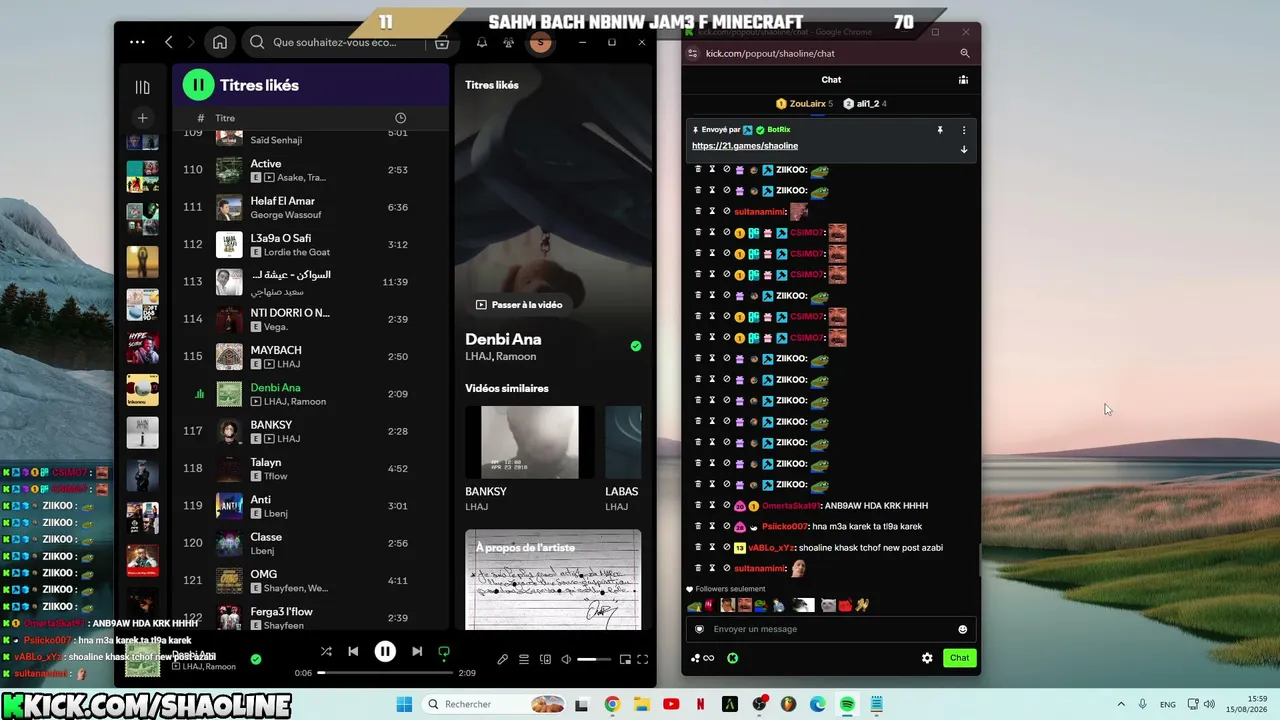Open the BANKSY similar video thumbnail

529,442
